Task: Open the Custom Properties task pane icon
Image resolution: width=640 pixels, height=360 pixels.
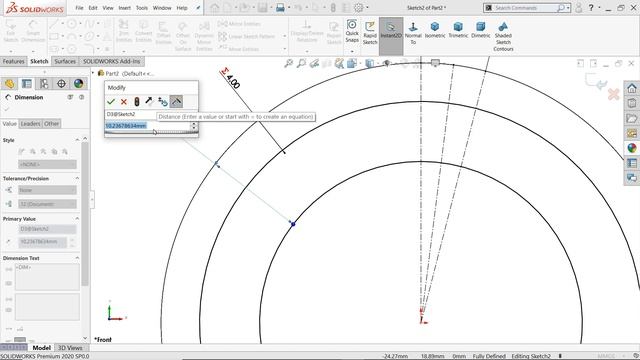Action: [632, 163]
